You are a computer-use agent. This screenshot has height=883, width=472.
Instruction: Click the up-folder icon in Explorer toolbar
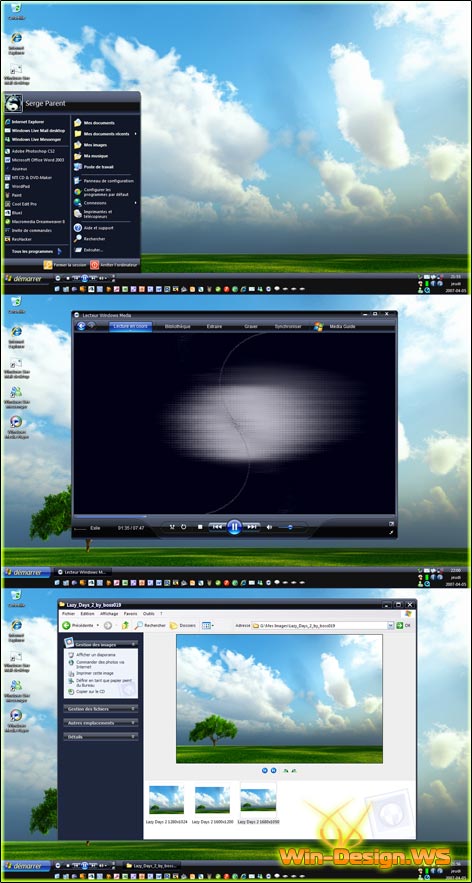(125, 625)
